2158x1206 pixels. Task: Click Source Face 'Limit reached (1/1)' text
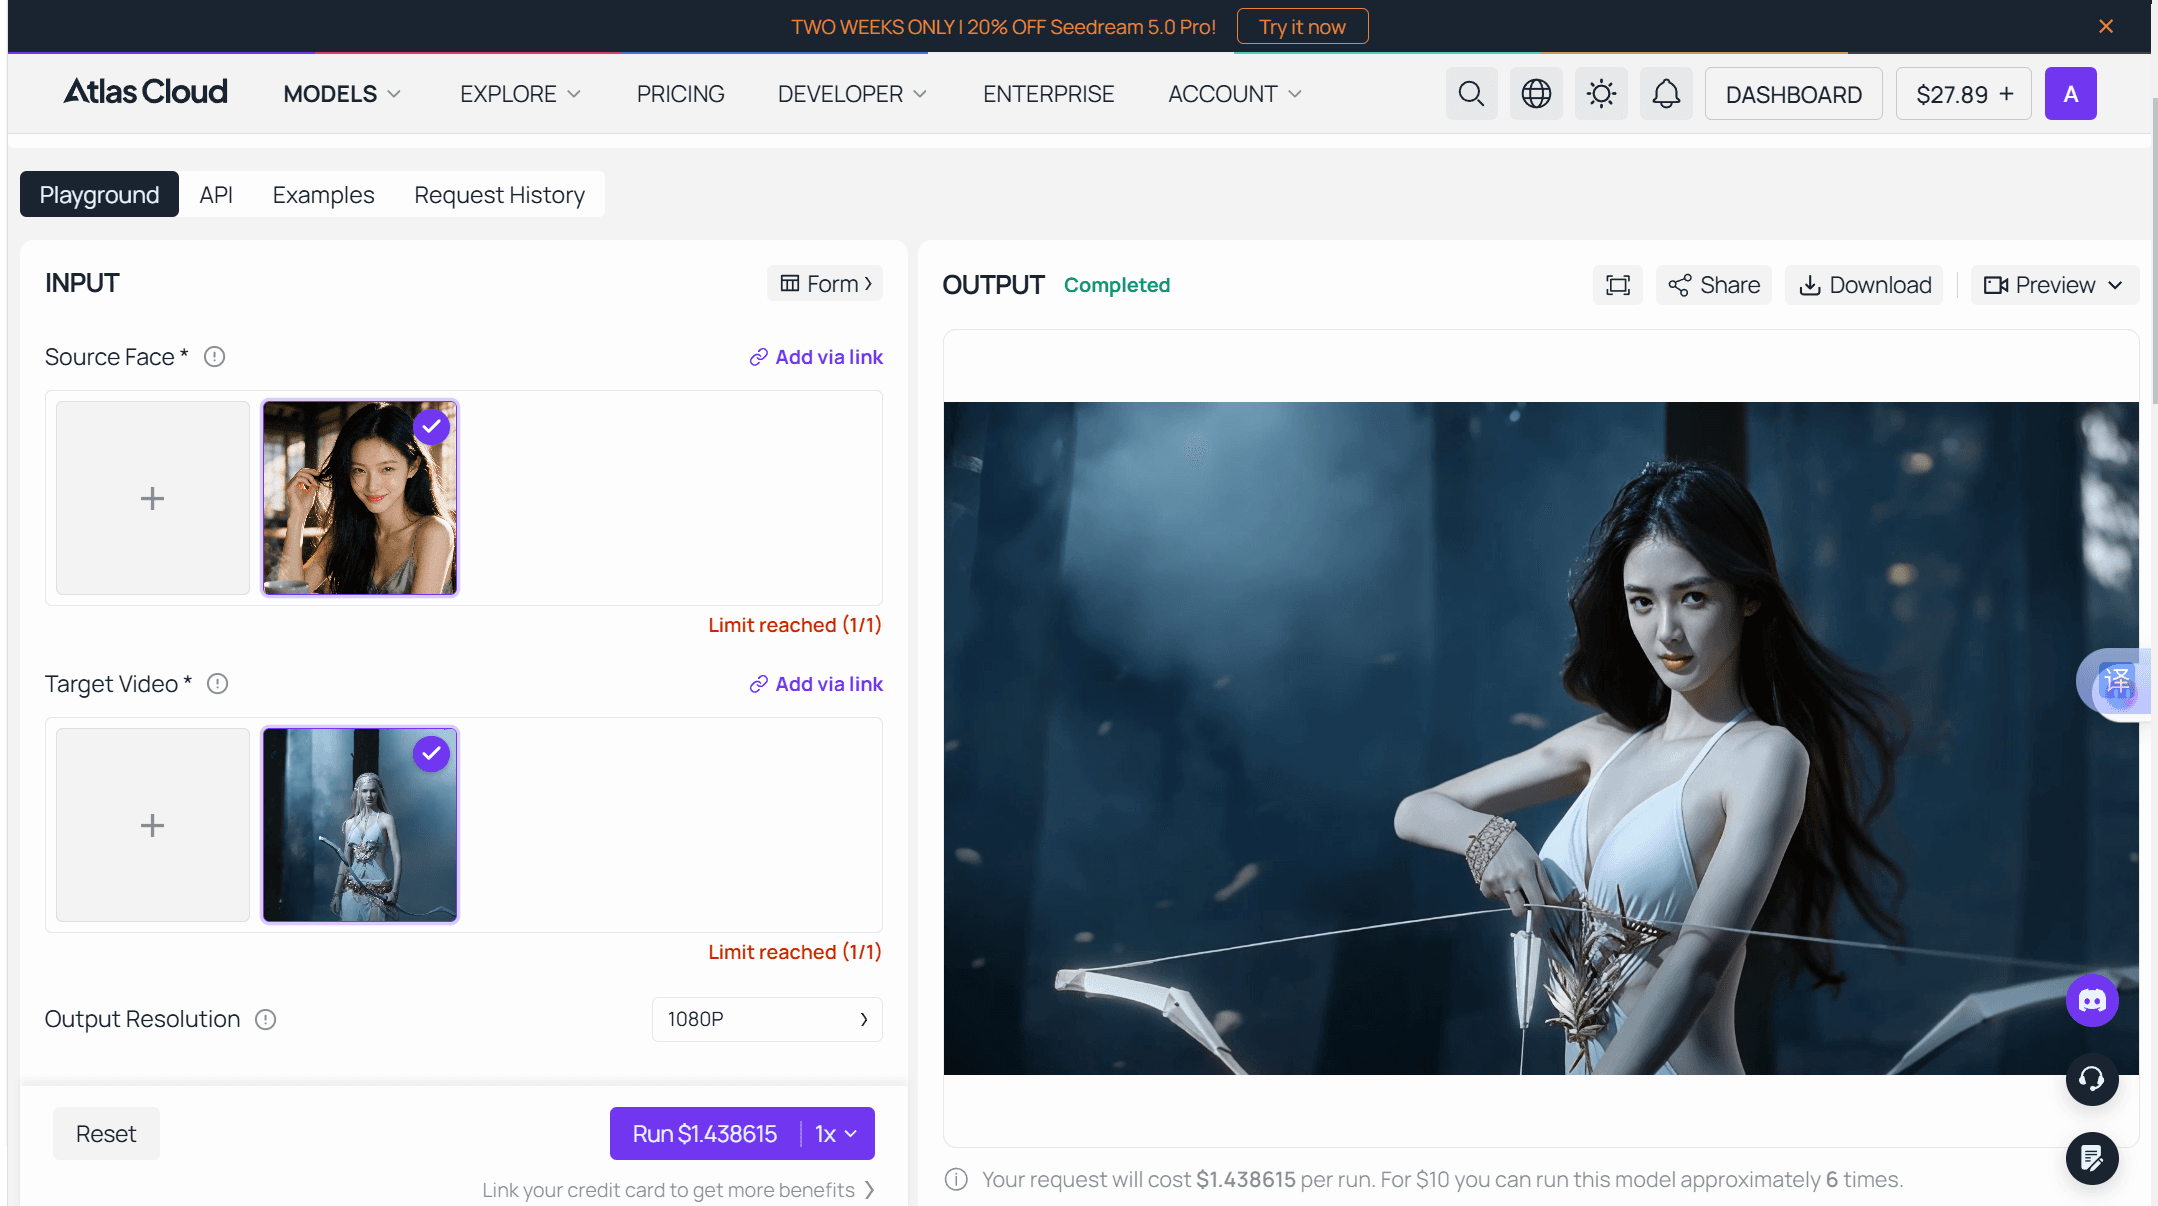click(795, 625)
